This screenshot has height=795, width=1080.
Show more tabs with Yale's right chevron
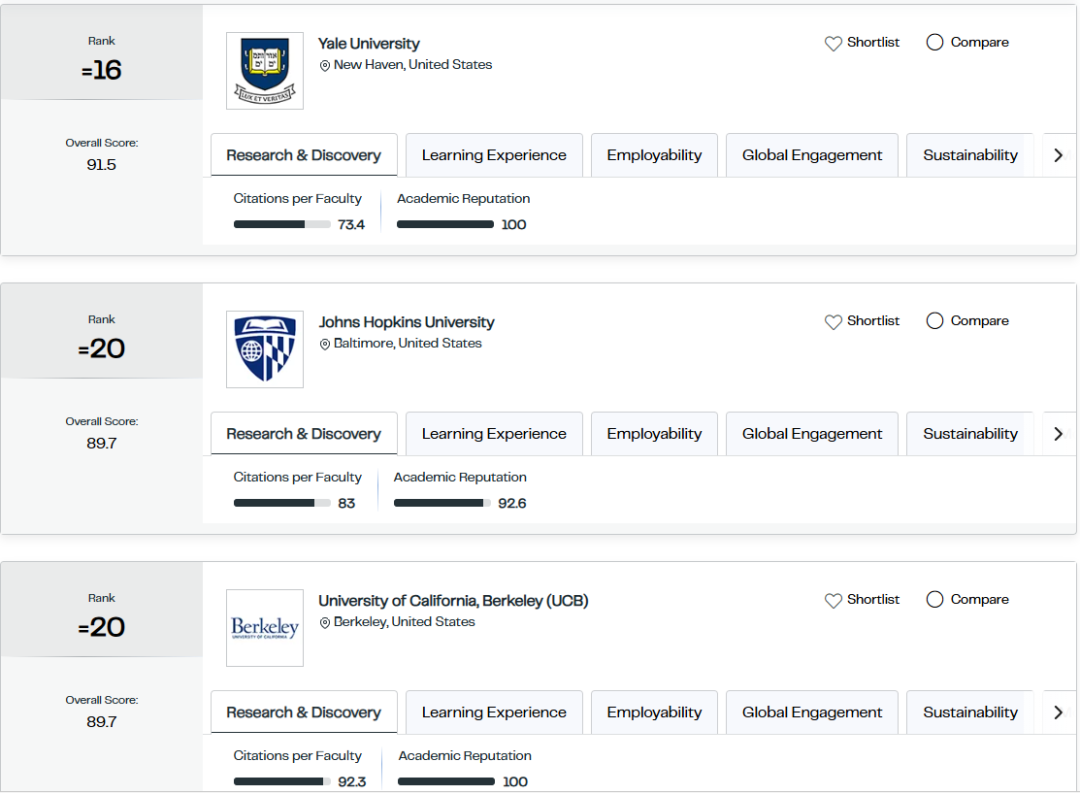coord(1058,156)
